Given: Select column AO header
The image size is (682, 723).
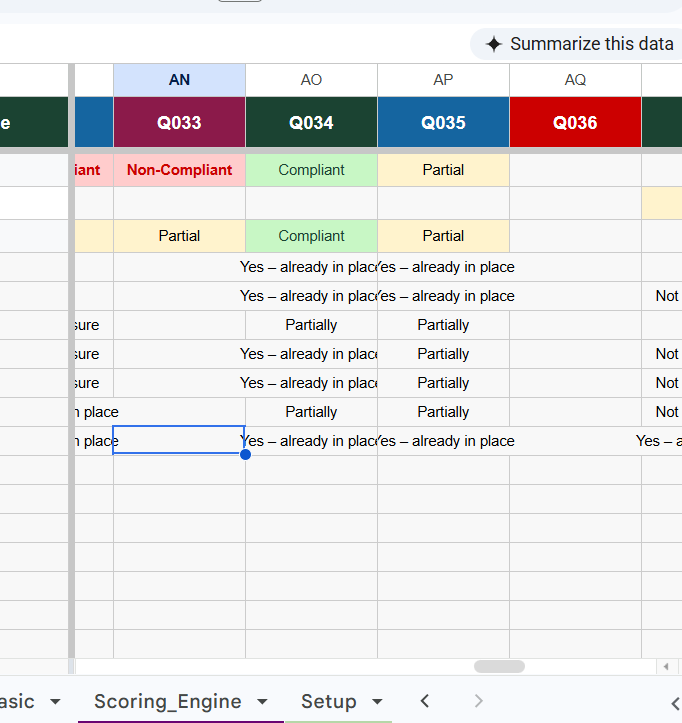Looking at the screenshot, I should (x=311, y=80).
